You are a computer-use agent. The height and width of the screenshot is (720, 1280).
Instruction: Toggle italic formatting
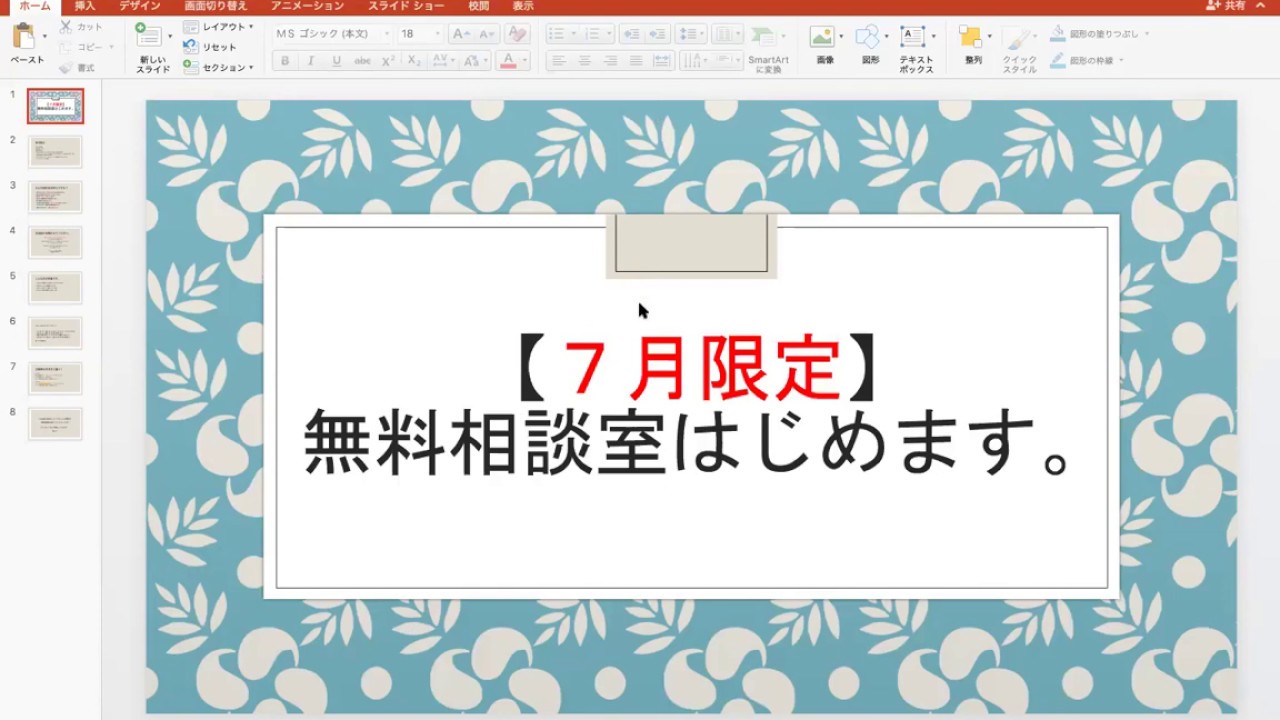click(310, 61)
